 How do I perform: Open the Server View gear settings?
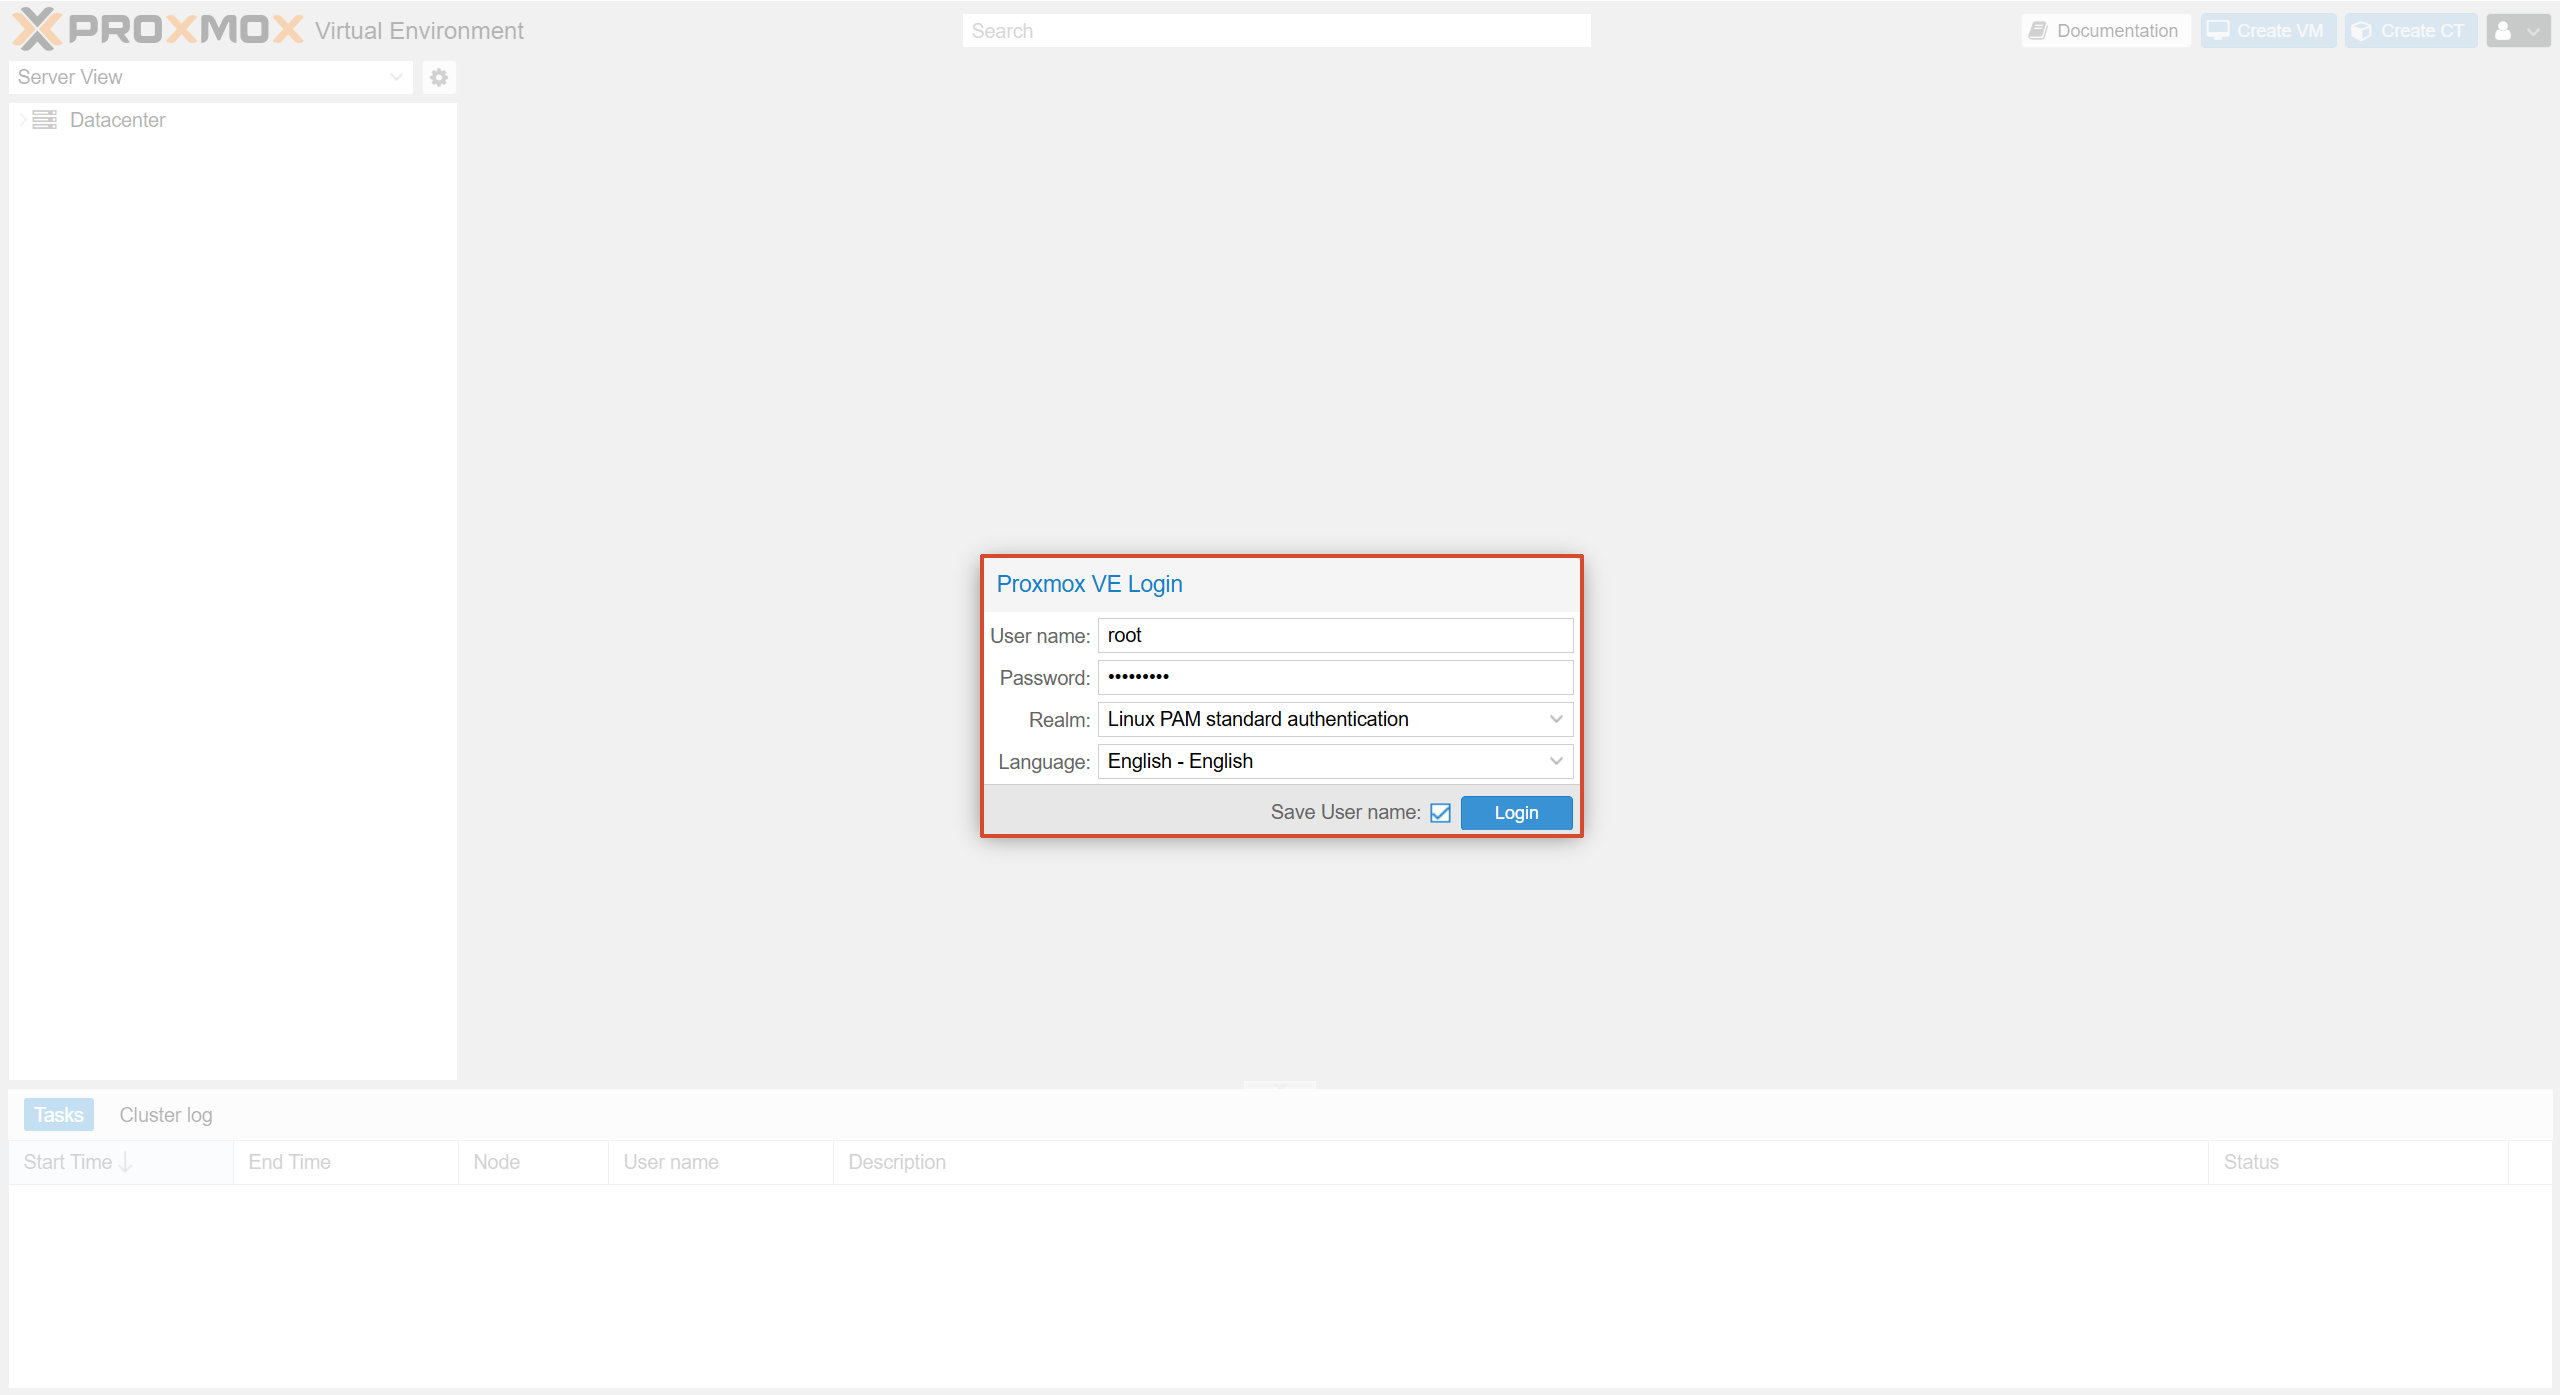click(439, 77)
